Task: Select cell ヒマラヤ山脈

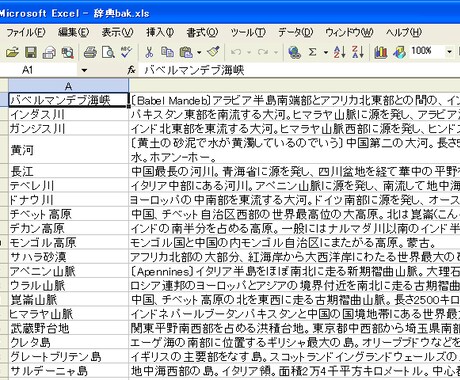Action: (x=68, y=314)
